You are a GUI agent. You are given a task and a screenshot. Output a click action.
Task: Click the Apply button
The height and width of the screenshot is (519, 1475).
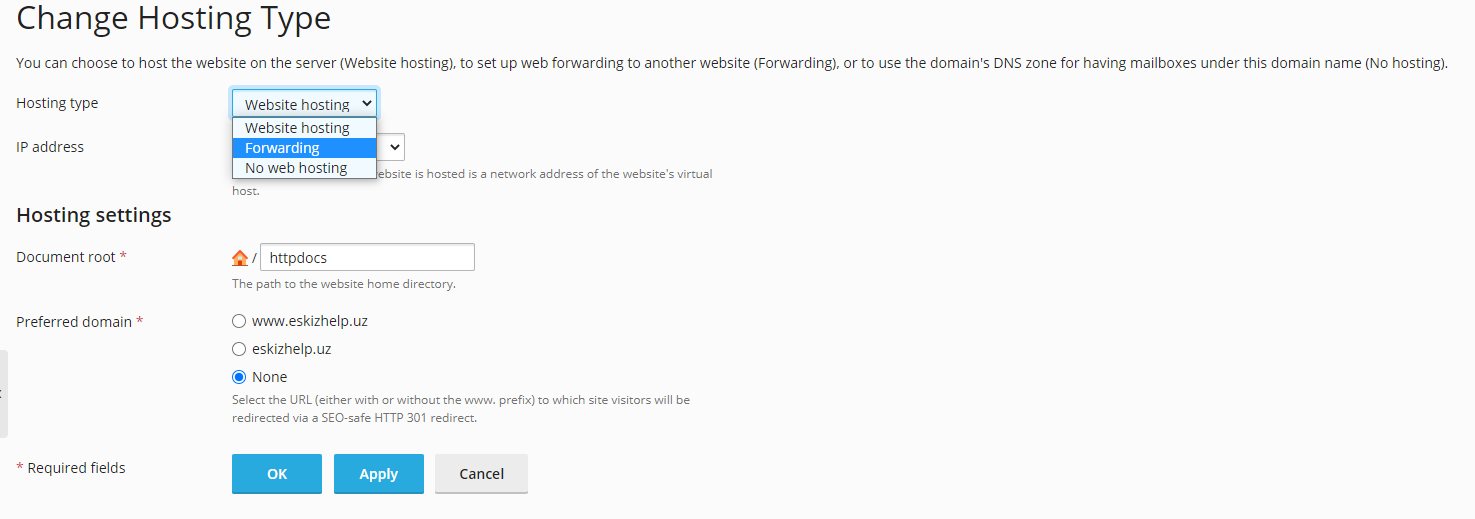378,474
